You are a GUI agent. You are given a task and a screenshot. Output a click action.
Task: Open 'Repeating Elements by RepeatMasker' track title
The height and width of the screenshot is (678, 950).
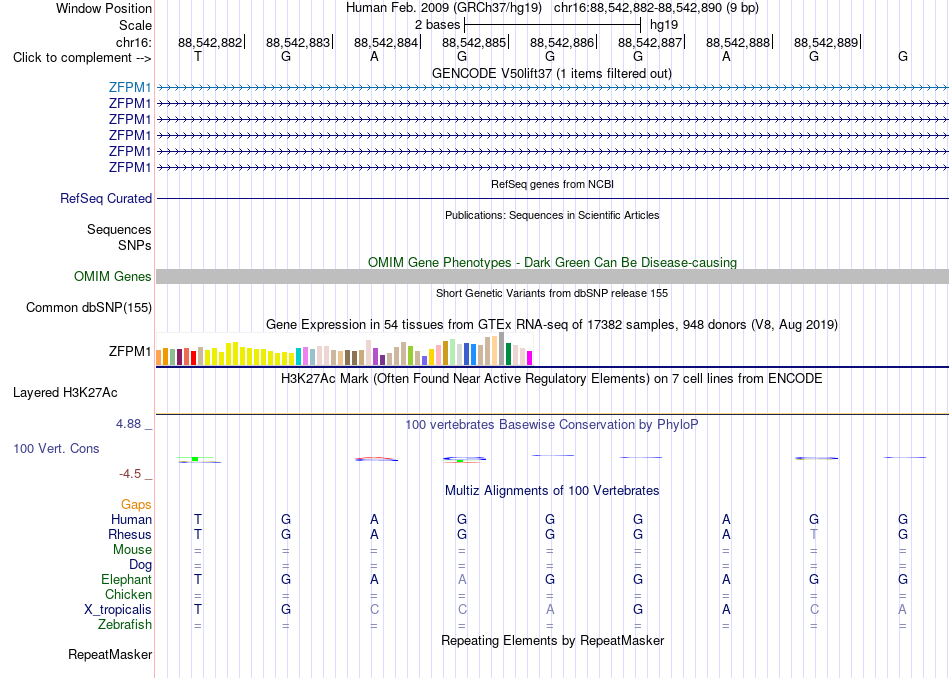pos(552,640)
